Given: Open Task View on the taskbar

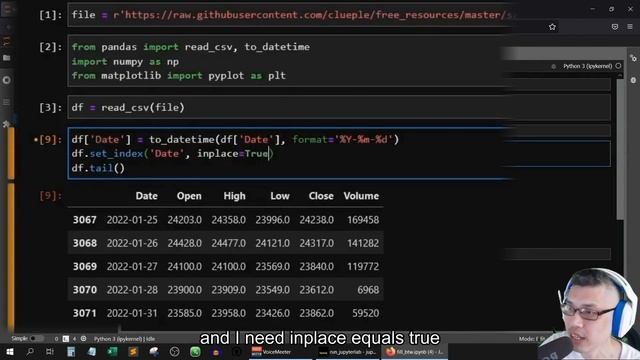Looking at the screenshot, I should coord(50,351).
